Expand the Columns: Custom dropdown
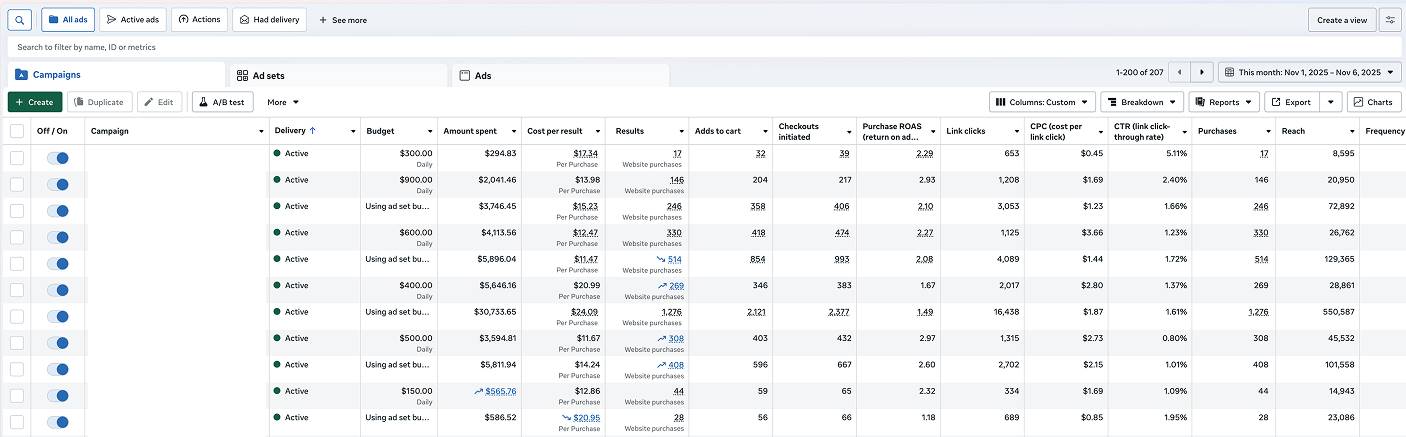 (x=1041, y=102)
